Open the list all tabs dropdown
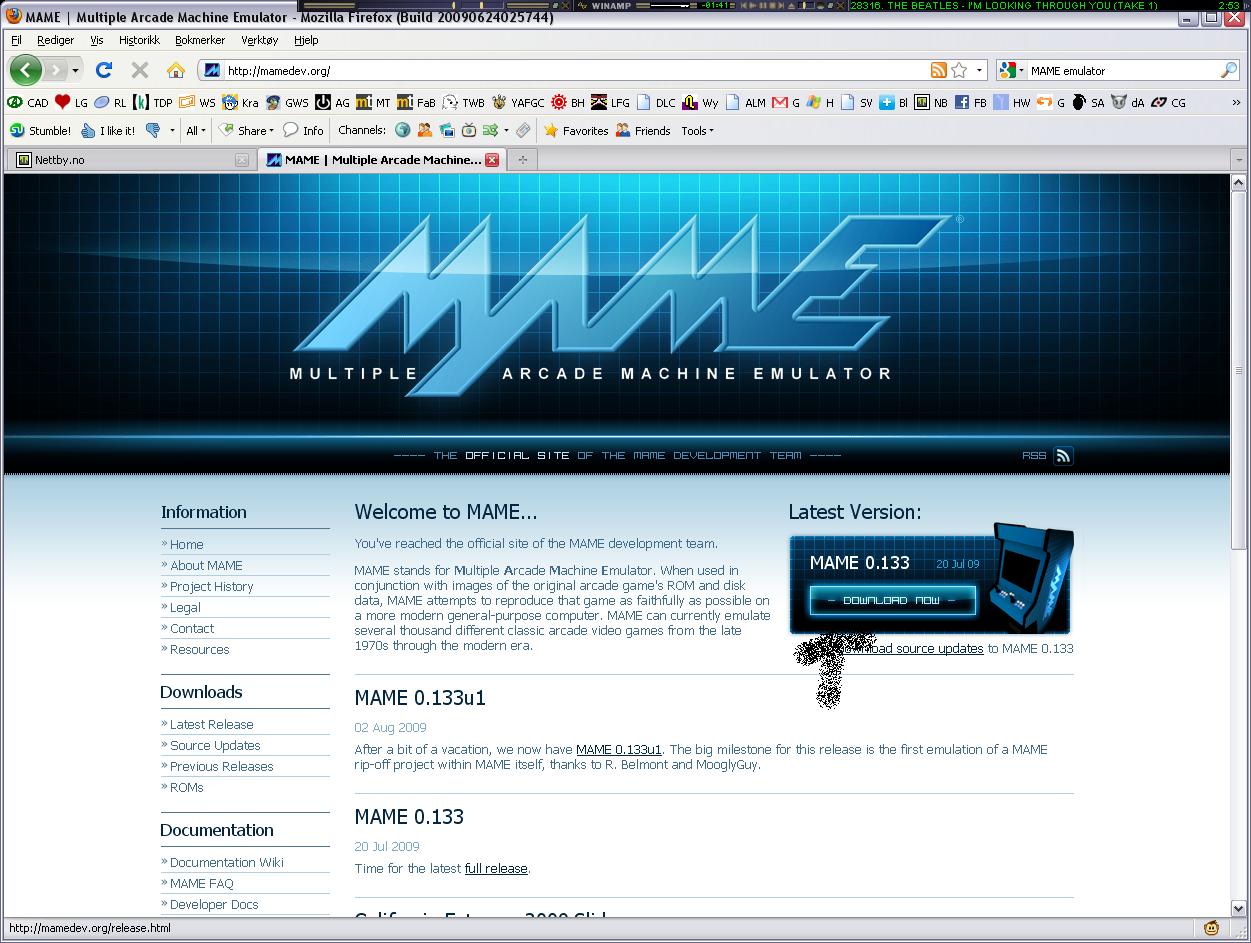Image resolution: width=1251 pixels, height=943 pixels. point(1239,160)
